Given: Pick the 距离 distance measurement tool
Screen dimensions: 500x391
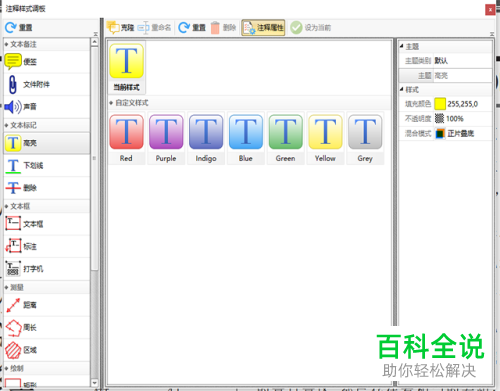Looking at the screenshot, I should pos(47,305).
